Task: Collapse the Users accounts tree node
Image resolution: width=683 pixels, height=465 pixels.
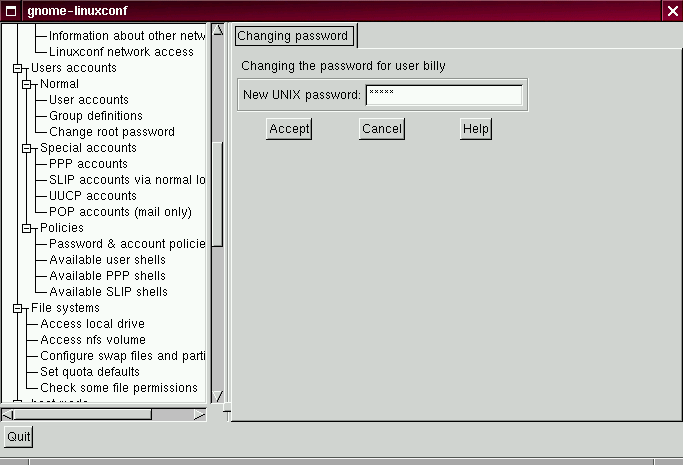Action: pyautogui.click(x=17, y=69)
